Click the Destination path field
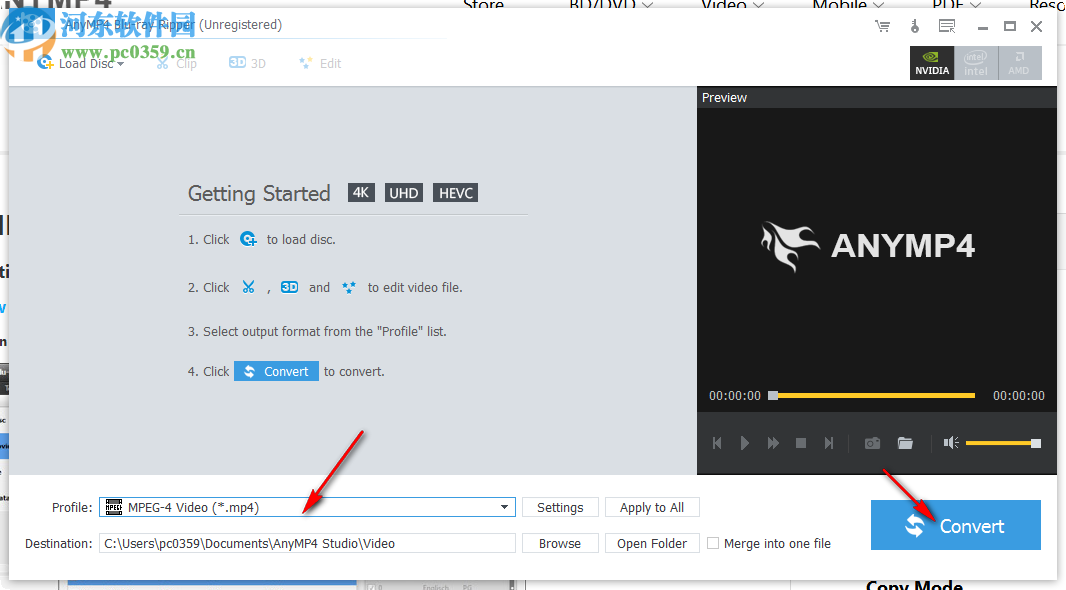The image size is (1066, 590). (x=307, y=543)
